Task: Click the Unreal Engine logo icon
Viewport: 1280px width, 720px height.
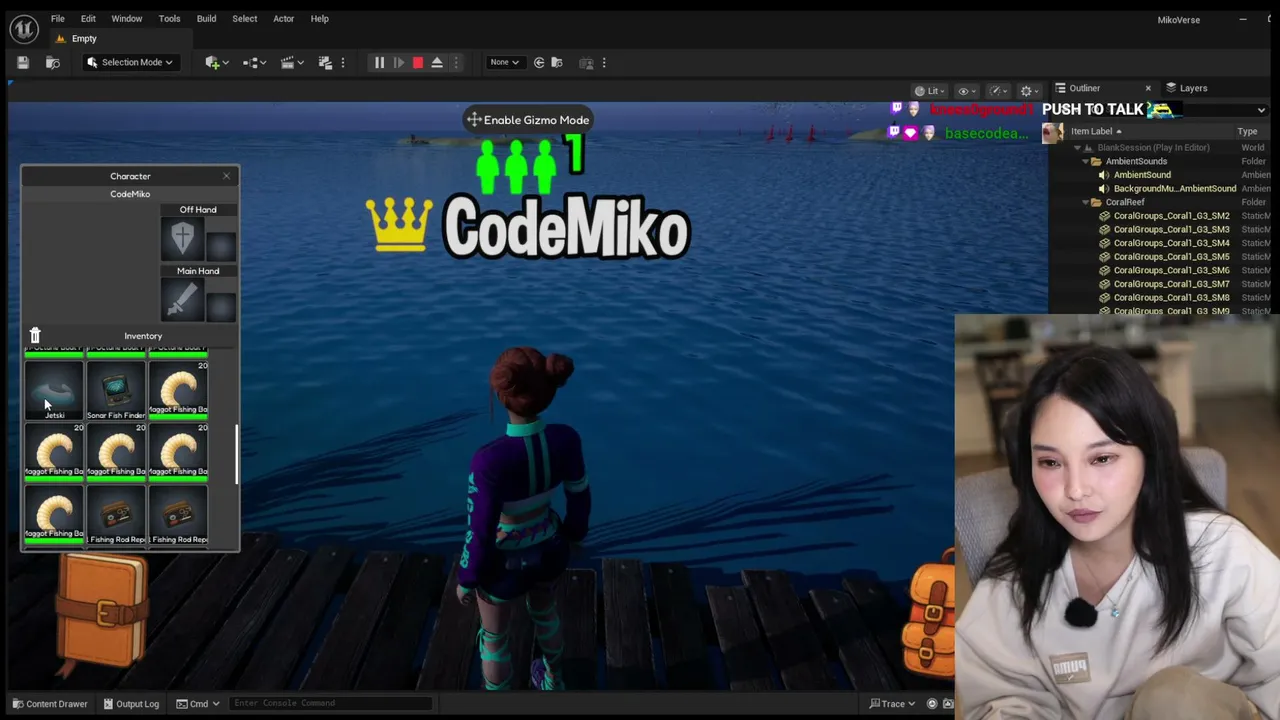Action: click(23, 28)
